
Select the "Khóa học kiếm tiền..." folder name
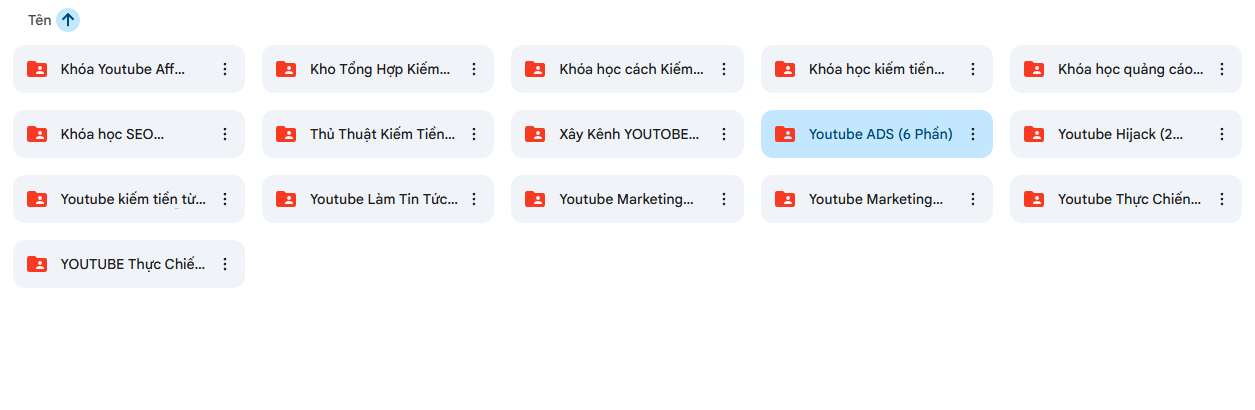877,69
